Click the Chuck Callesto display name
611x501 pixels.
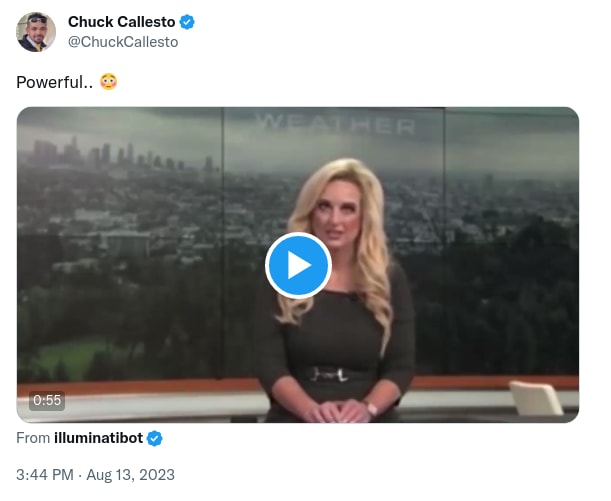click(122, 22)
